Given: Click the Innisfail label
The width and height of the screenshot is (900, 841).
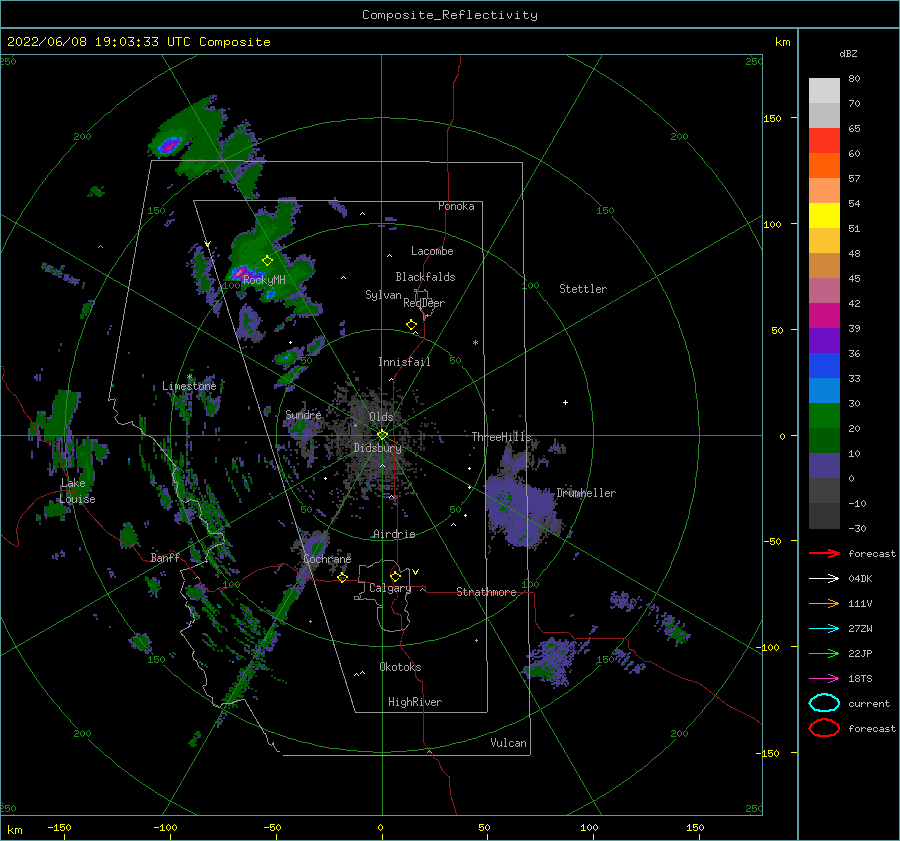Looking at the screenshot, I should click(404, 362).
